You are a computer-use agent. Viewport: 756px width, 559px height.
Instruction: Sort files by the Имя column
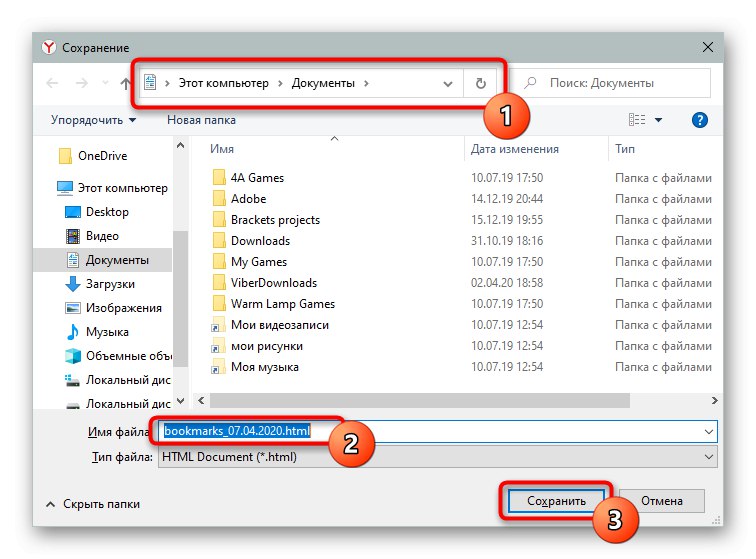(x=222, y=149)
